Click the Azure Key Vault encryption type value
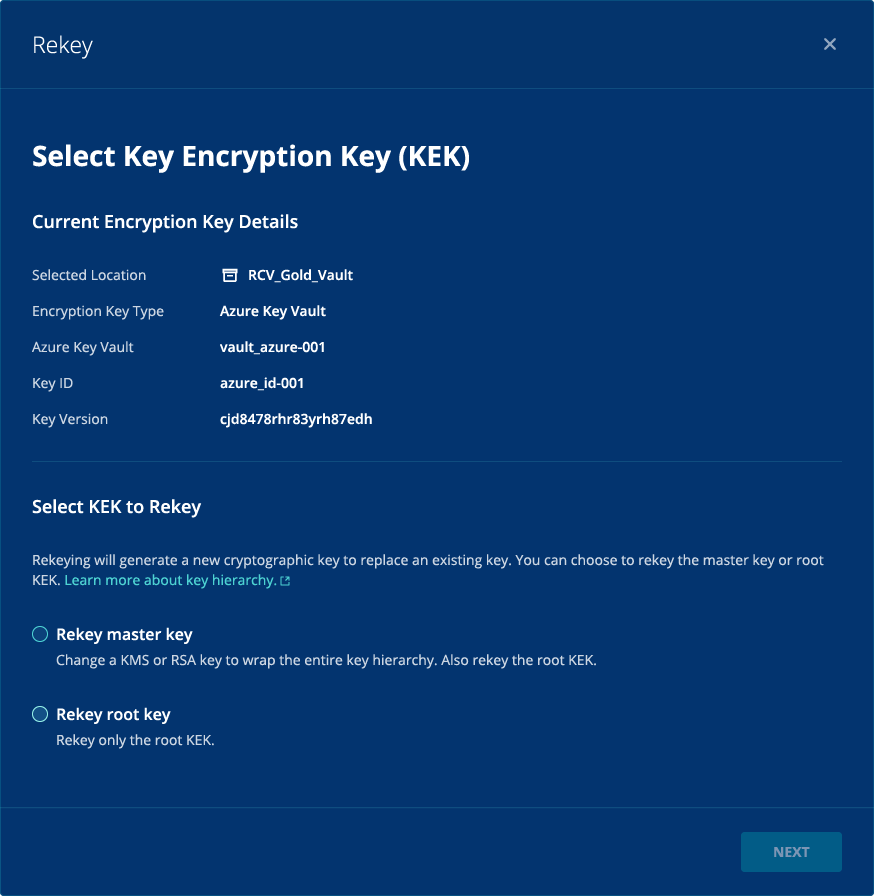This screenshot has width=874, height=896. tap(272, 311)
